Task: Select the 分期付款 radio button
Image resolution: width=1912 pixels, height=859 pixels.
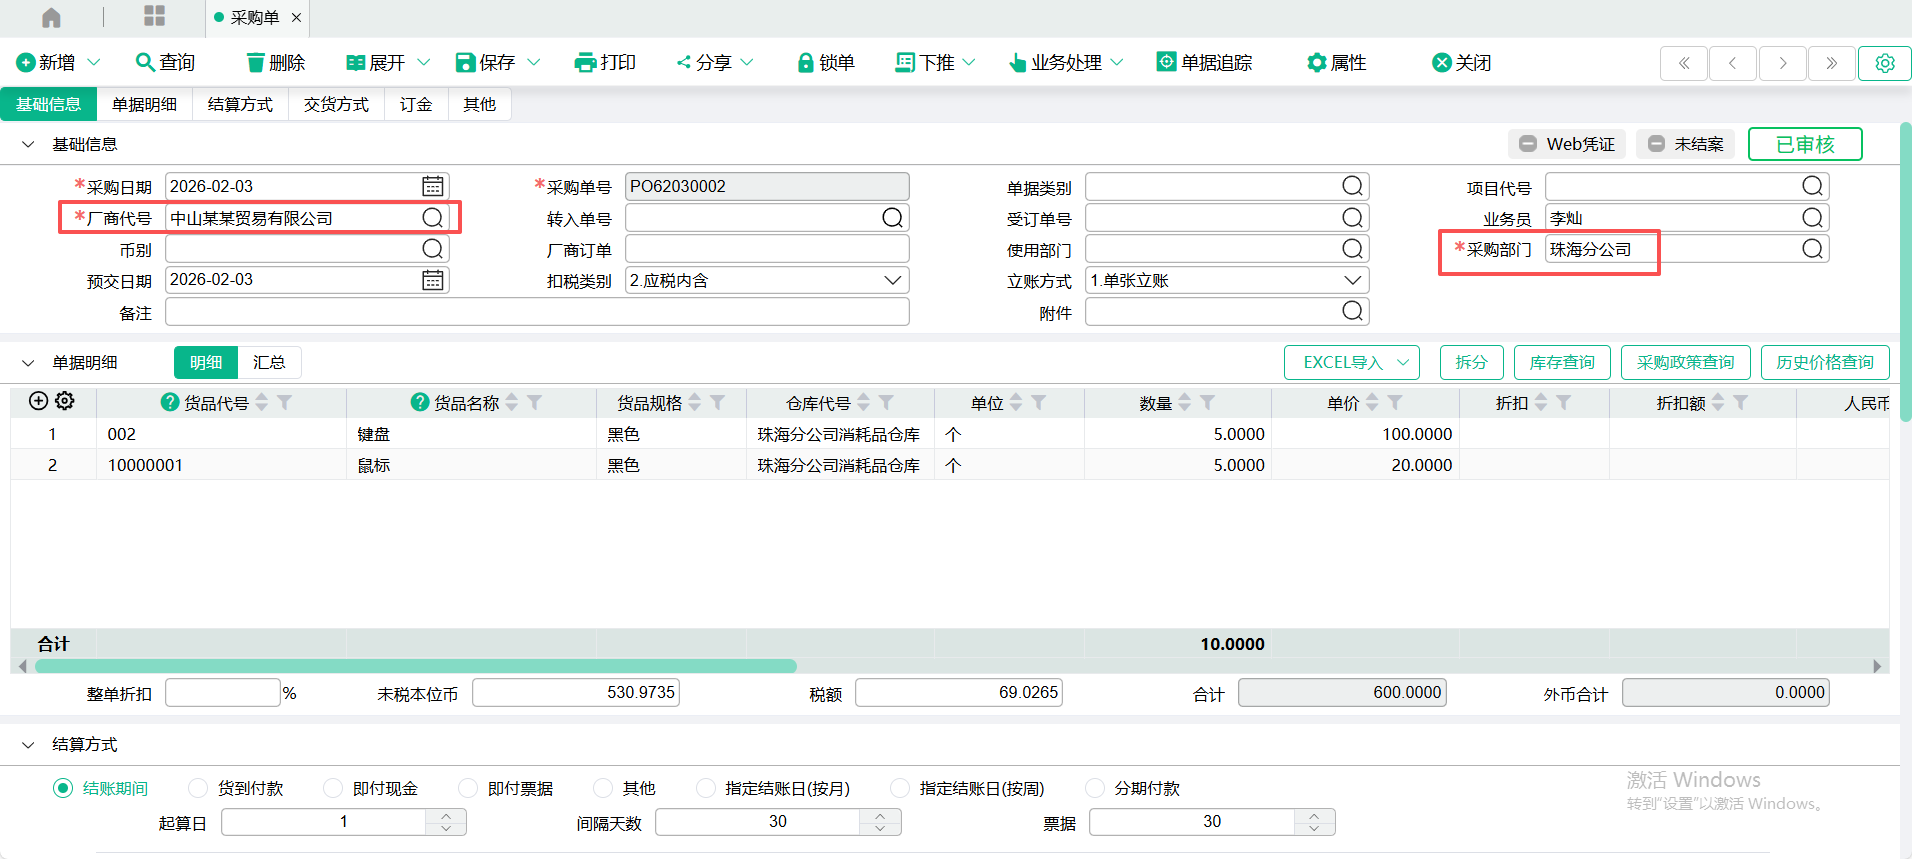Action: [1095, 788]
